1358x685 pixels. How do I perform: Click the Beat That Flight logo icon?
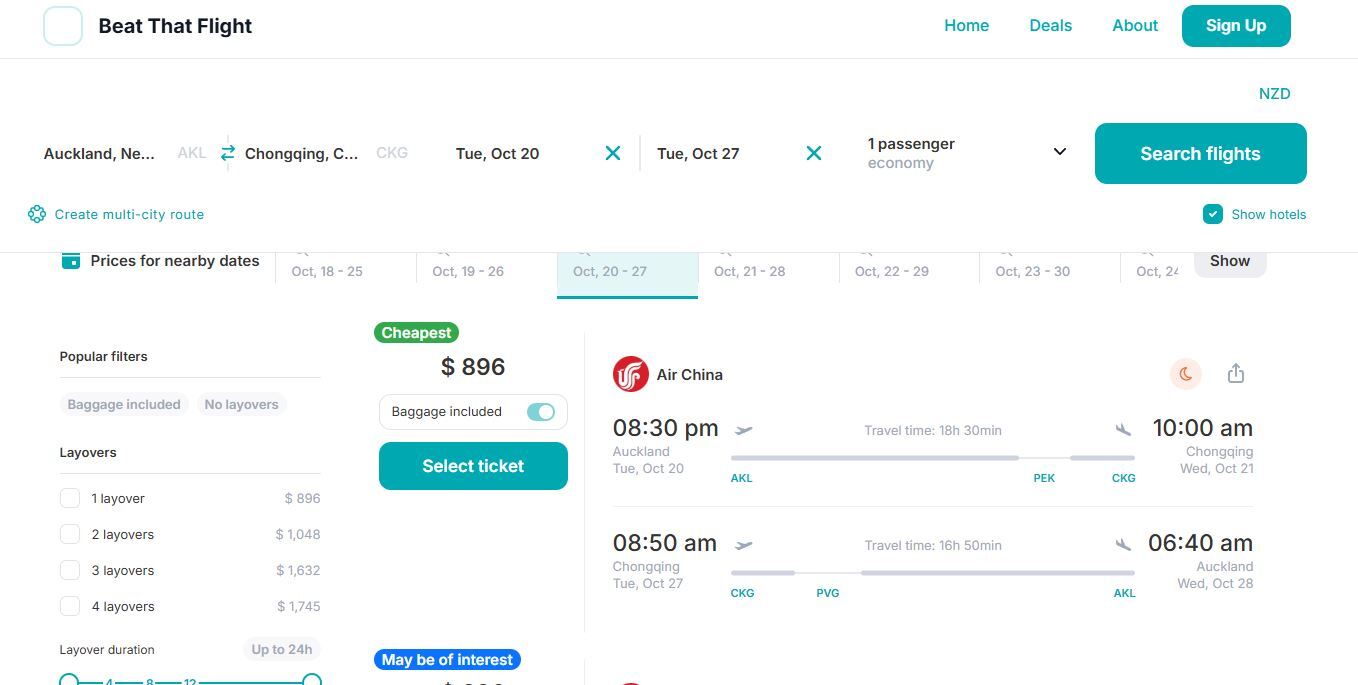63,26
